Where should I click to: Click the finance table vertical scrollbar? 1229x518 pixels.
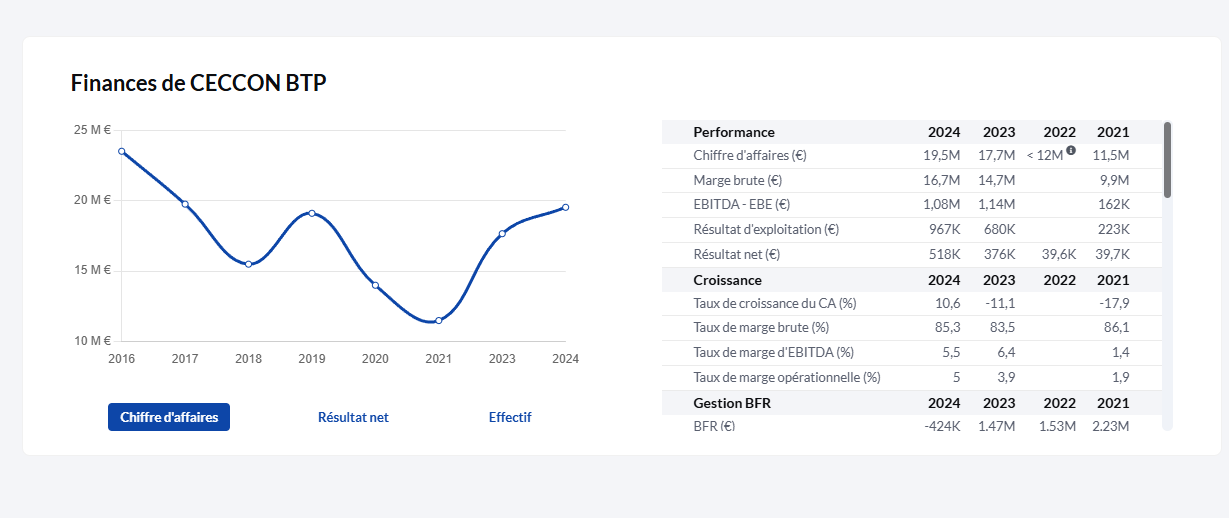point(1167,160)
